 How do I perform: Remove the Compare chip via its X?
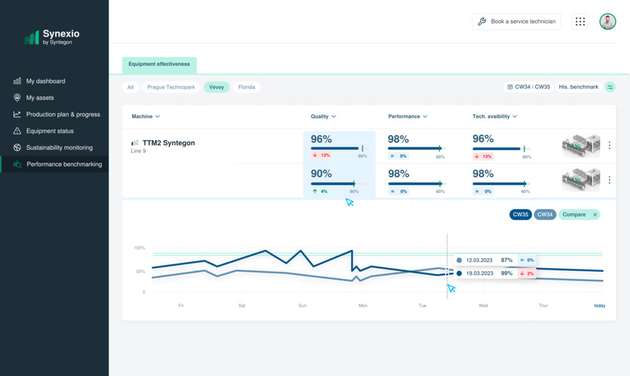595,215
